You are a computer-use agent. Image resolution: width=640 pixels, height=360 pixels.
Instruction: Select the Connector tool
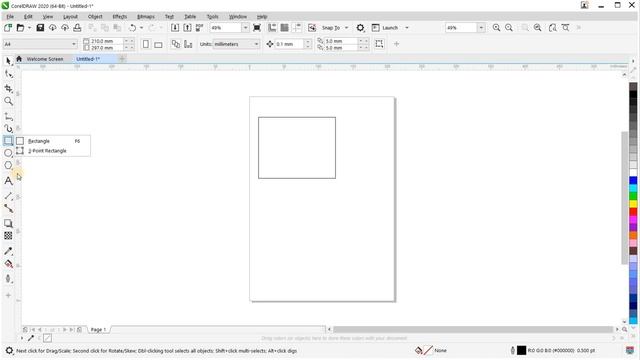click(x=8, y=209)
